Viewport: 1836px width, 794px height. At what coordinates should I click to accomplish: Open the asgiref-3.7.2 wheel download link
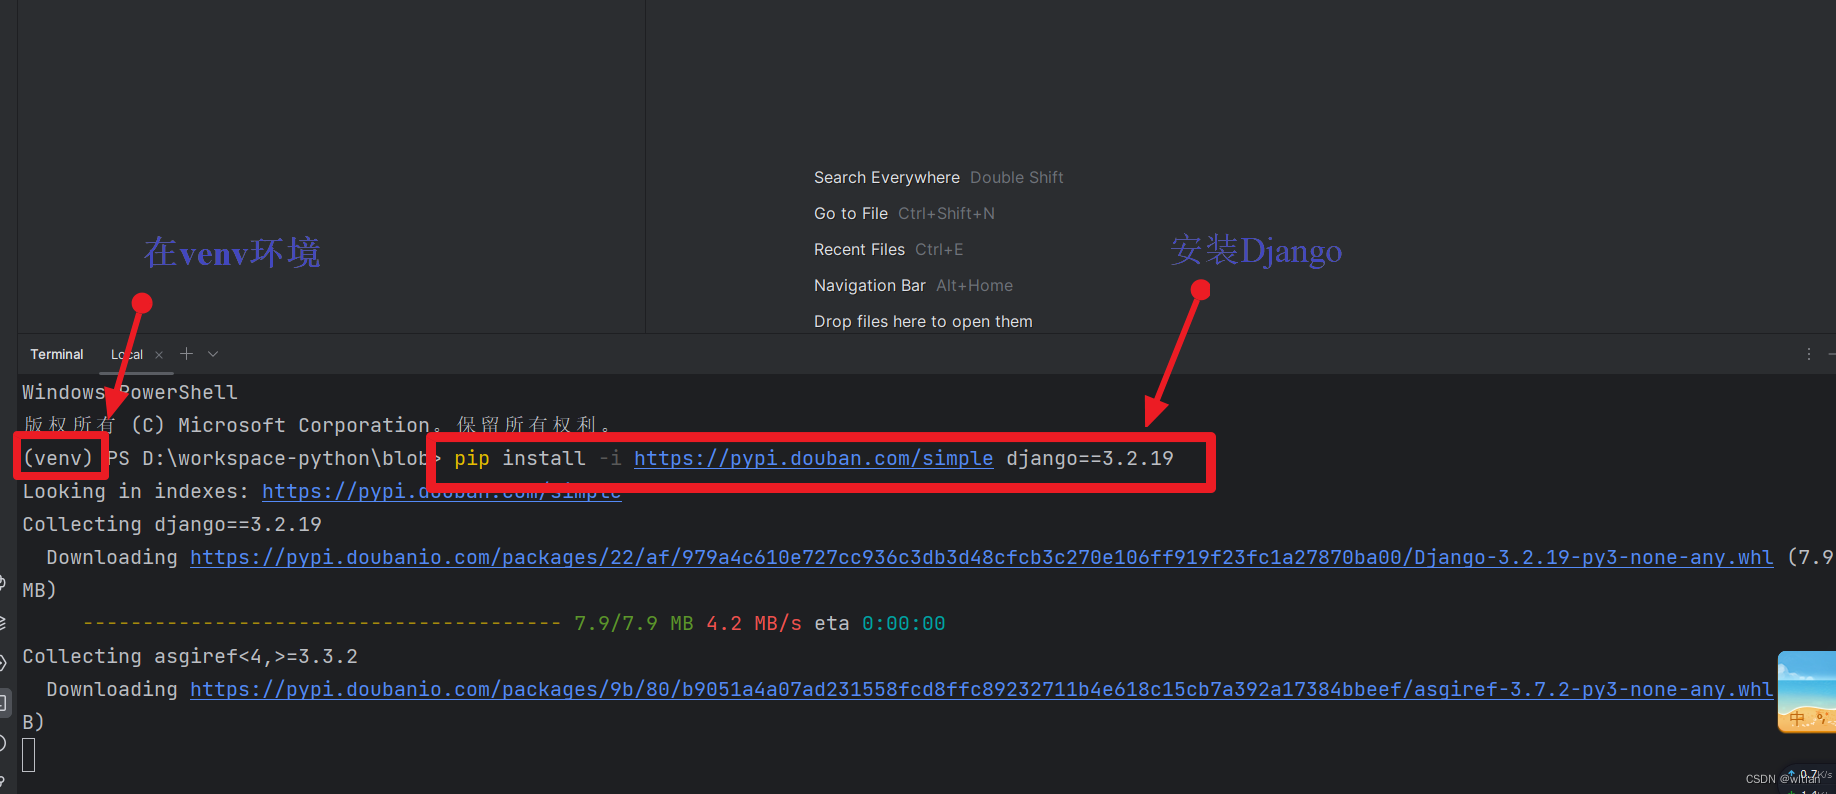click(x=981, y=689)
